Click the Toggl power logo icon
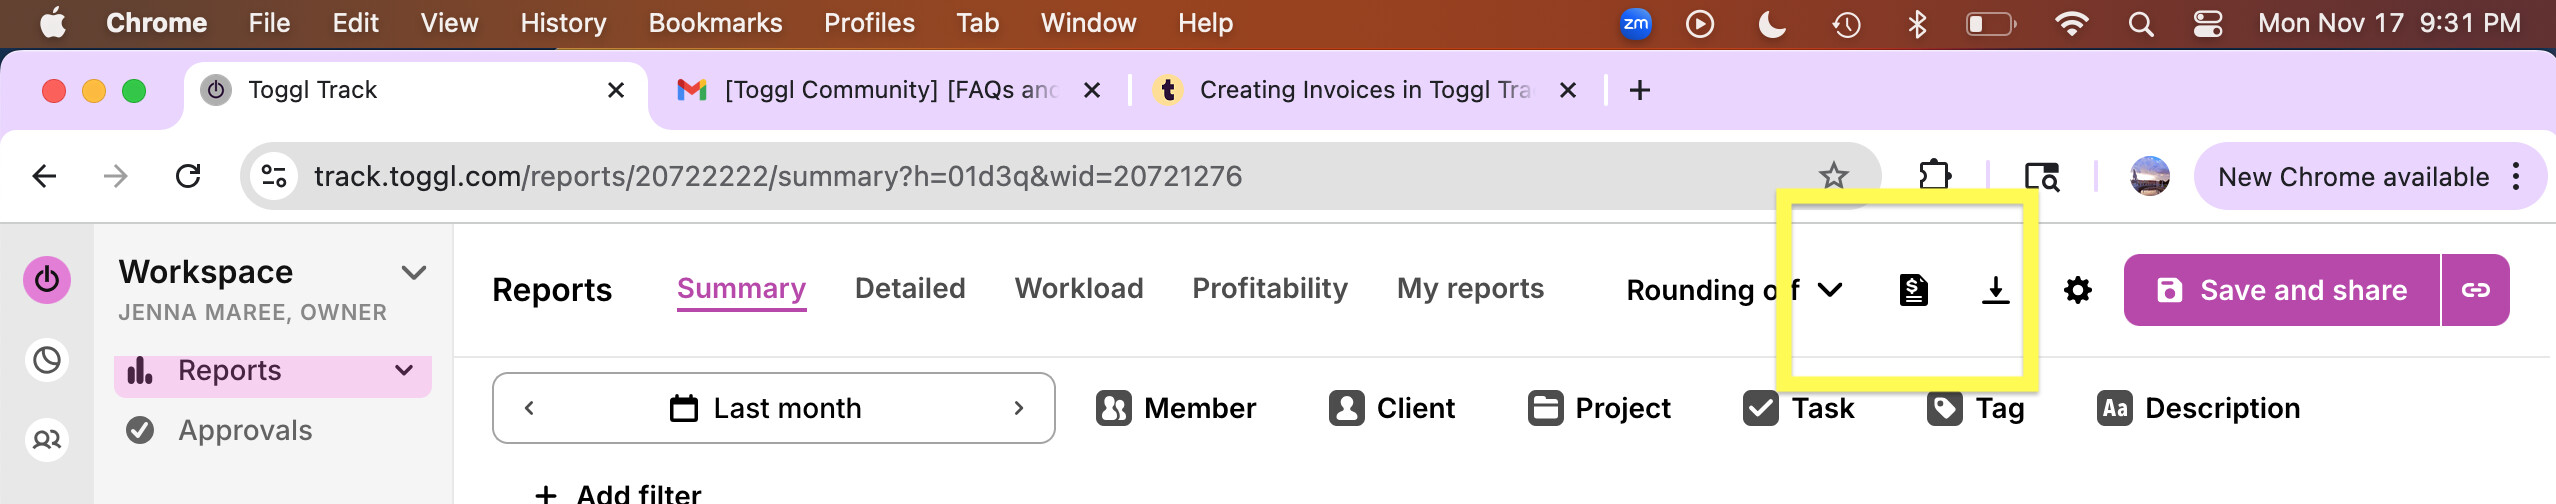This screenshot has width=2556, height=504. (47, 280)
